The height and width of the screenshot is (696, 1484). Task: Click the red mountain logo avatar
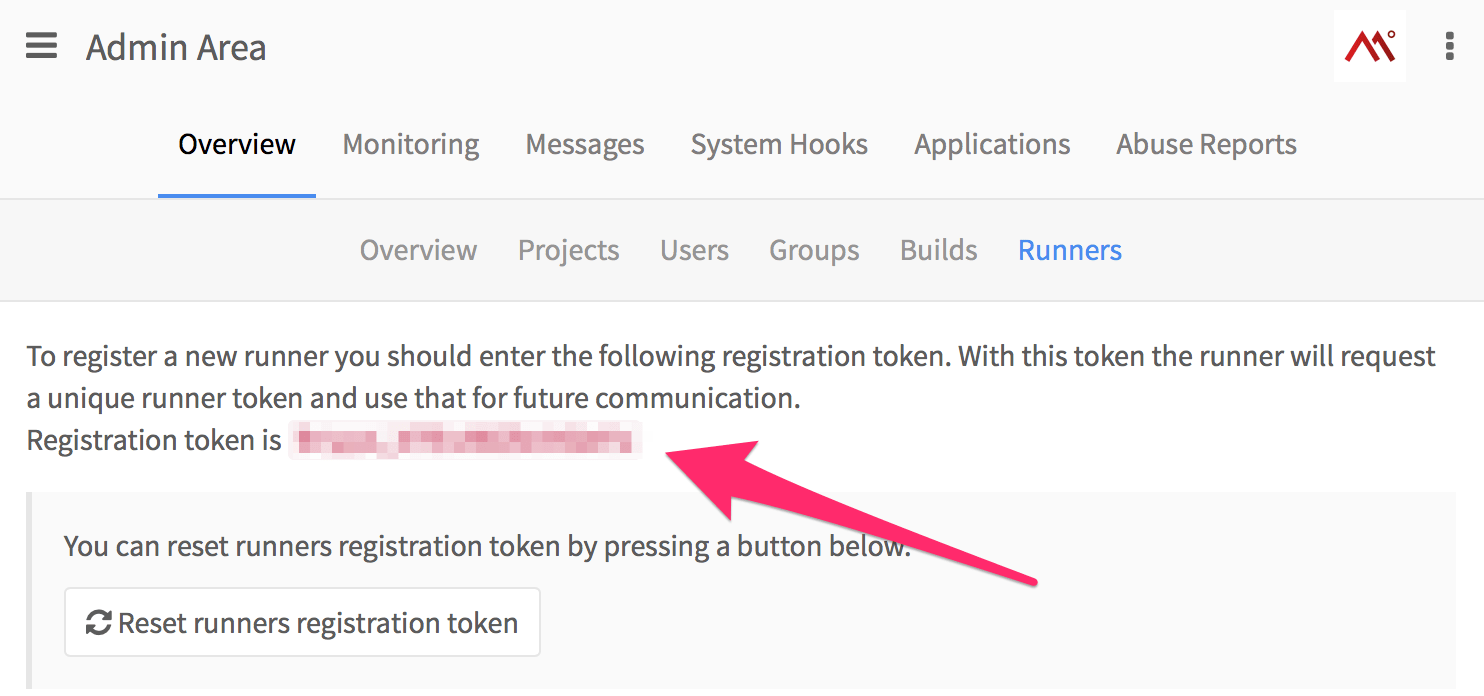coord(1369,46)
